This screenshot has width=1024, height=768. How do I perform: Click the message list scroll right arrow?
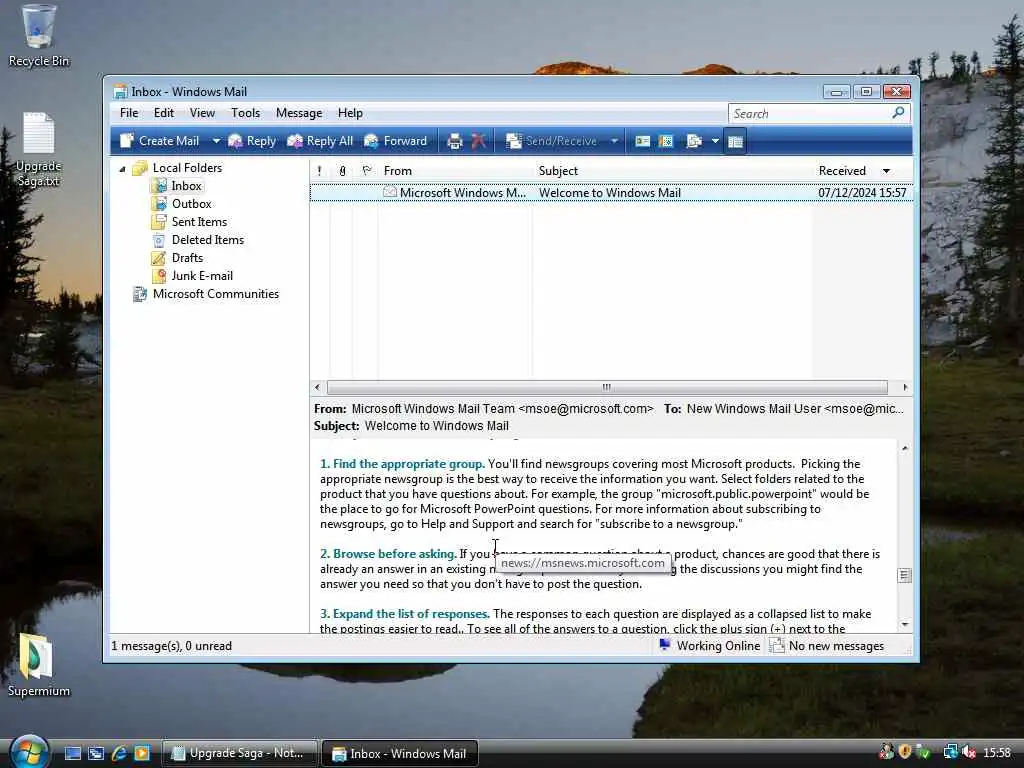tap(905, 387)
